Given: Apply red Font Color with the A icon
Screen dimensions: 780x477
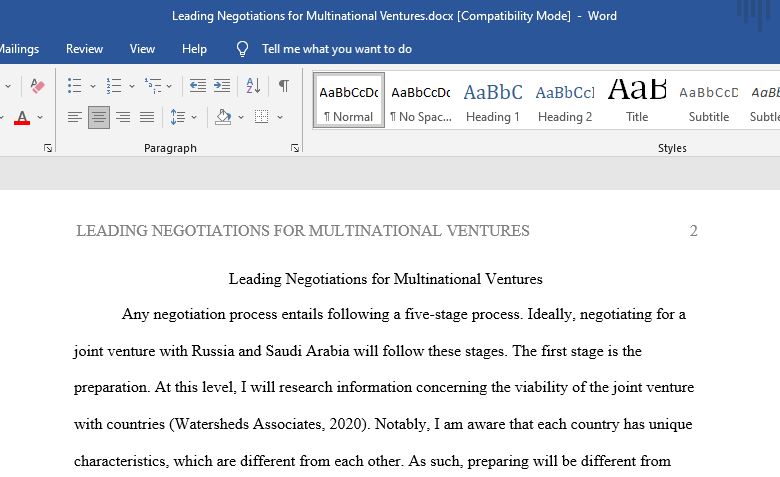Looking at the screenshot, I should [x=22, y=117].
